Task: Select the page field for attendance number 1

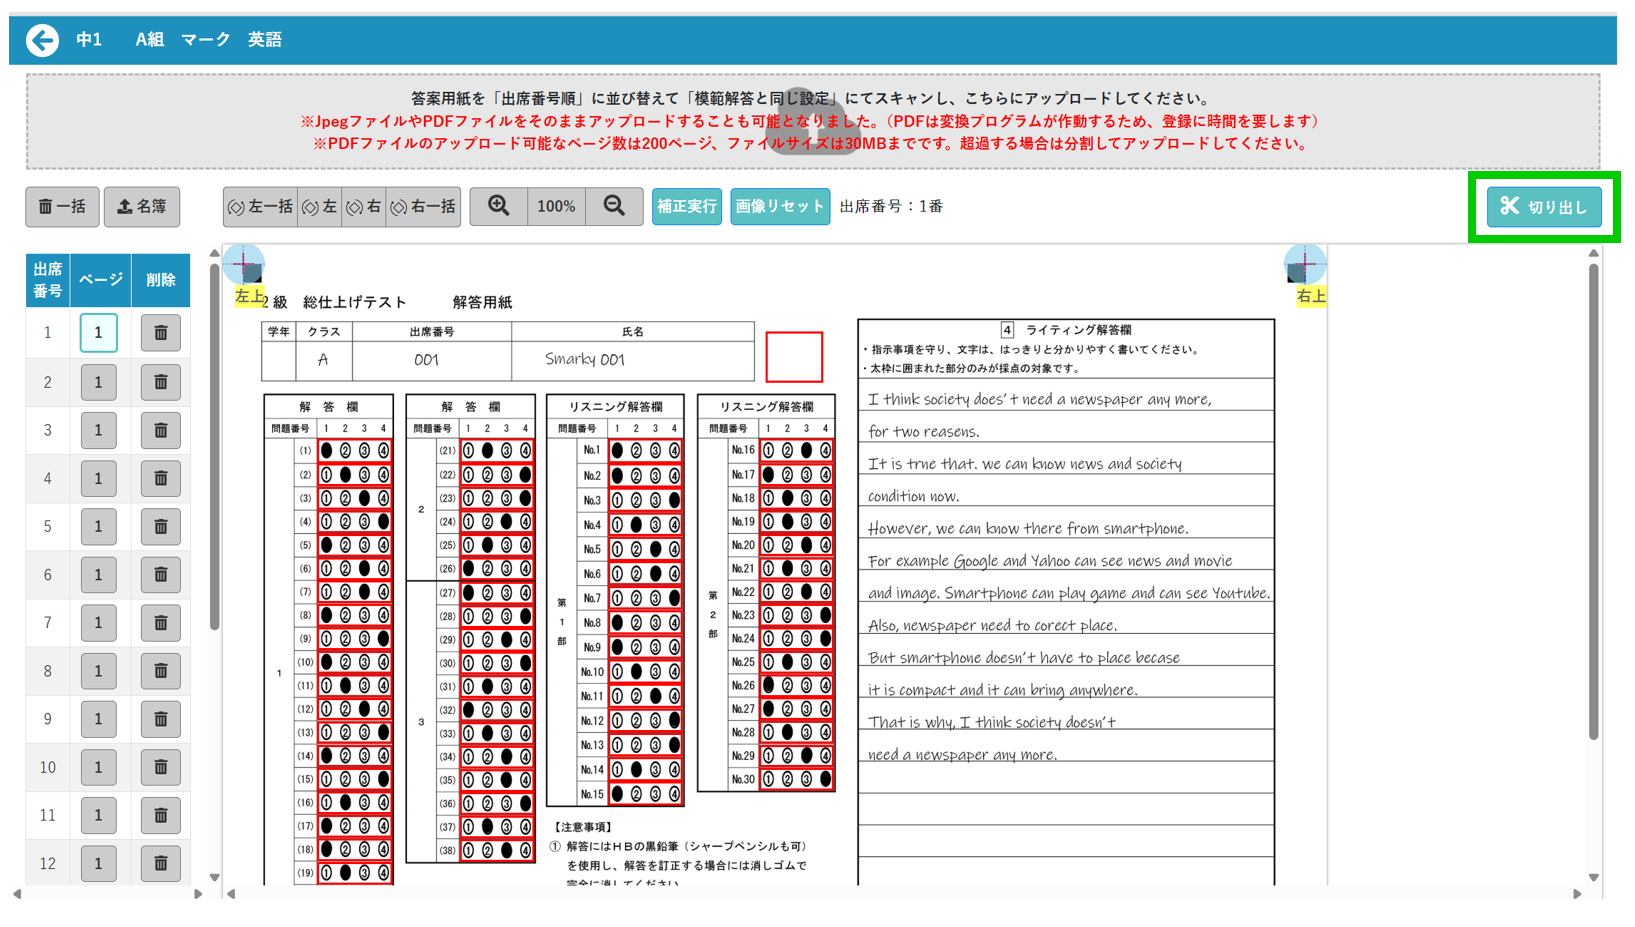Action: (x=98, y=333)
